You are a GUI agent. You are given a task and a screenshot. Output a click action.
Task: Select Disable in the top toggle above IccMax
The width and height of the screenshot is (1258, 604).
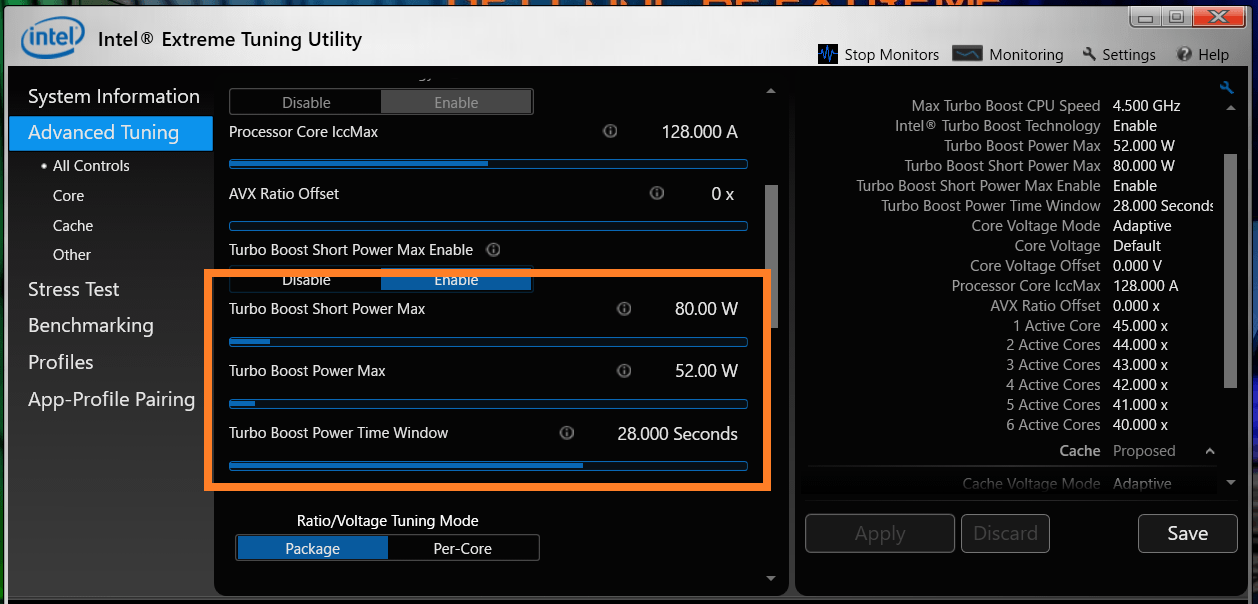pyautogui.click(x=306, y=102)
